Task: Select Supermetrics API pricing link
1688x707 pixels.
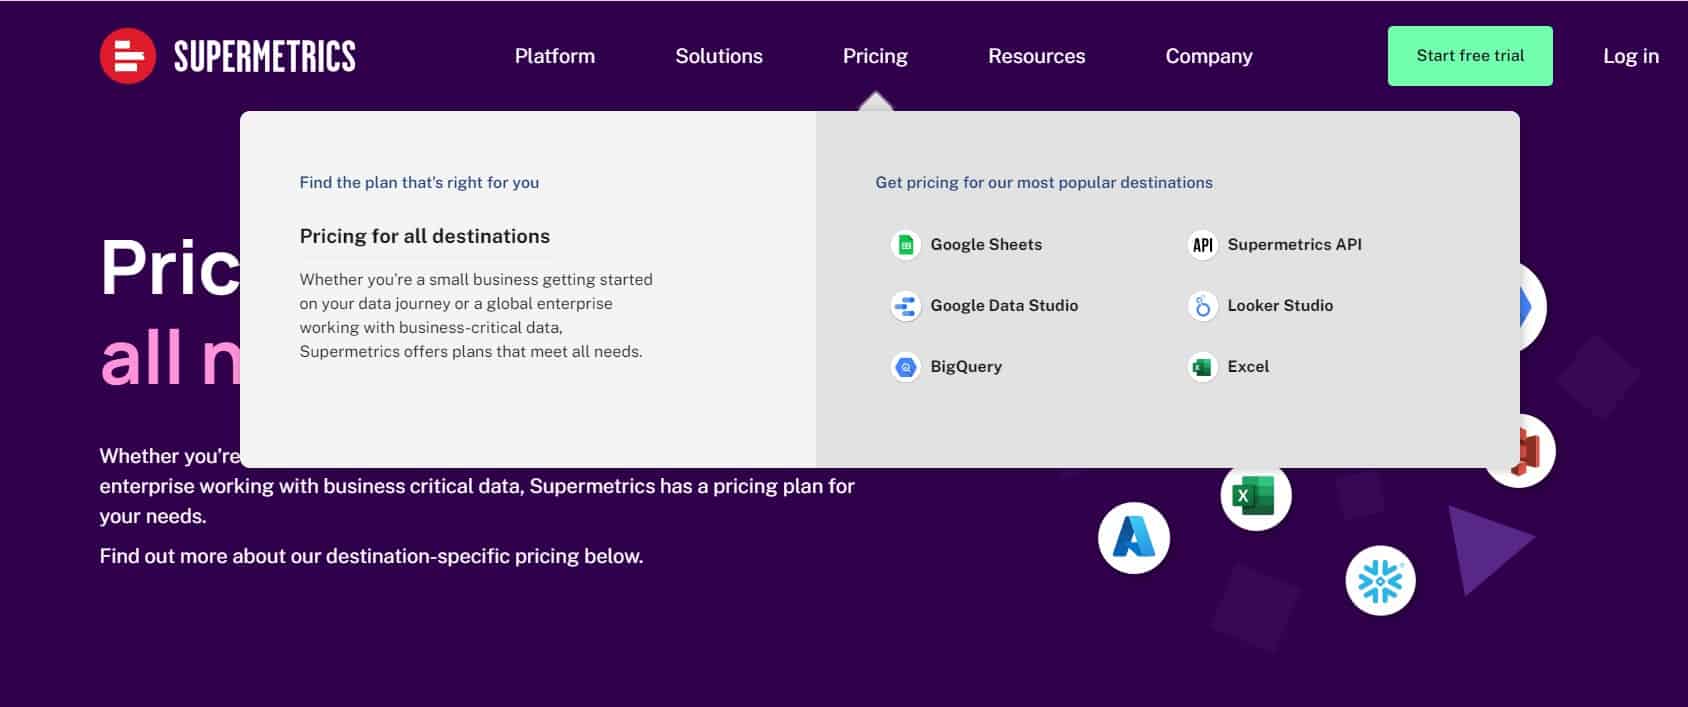Action: [1295, 245]
